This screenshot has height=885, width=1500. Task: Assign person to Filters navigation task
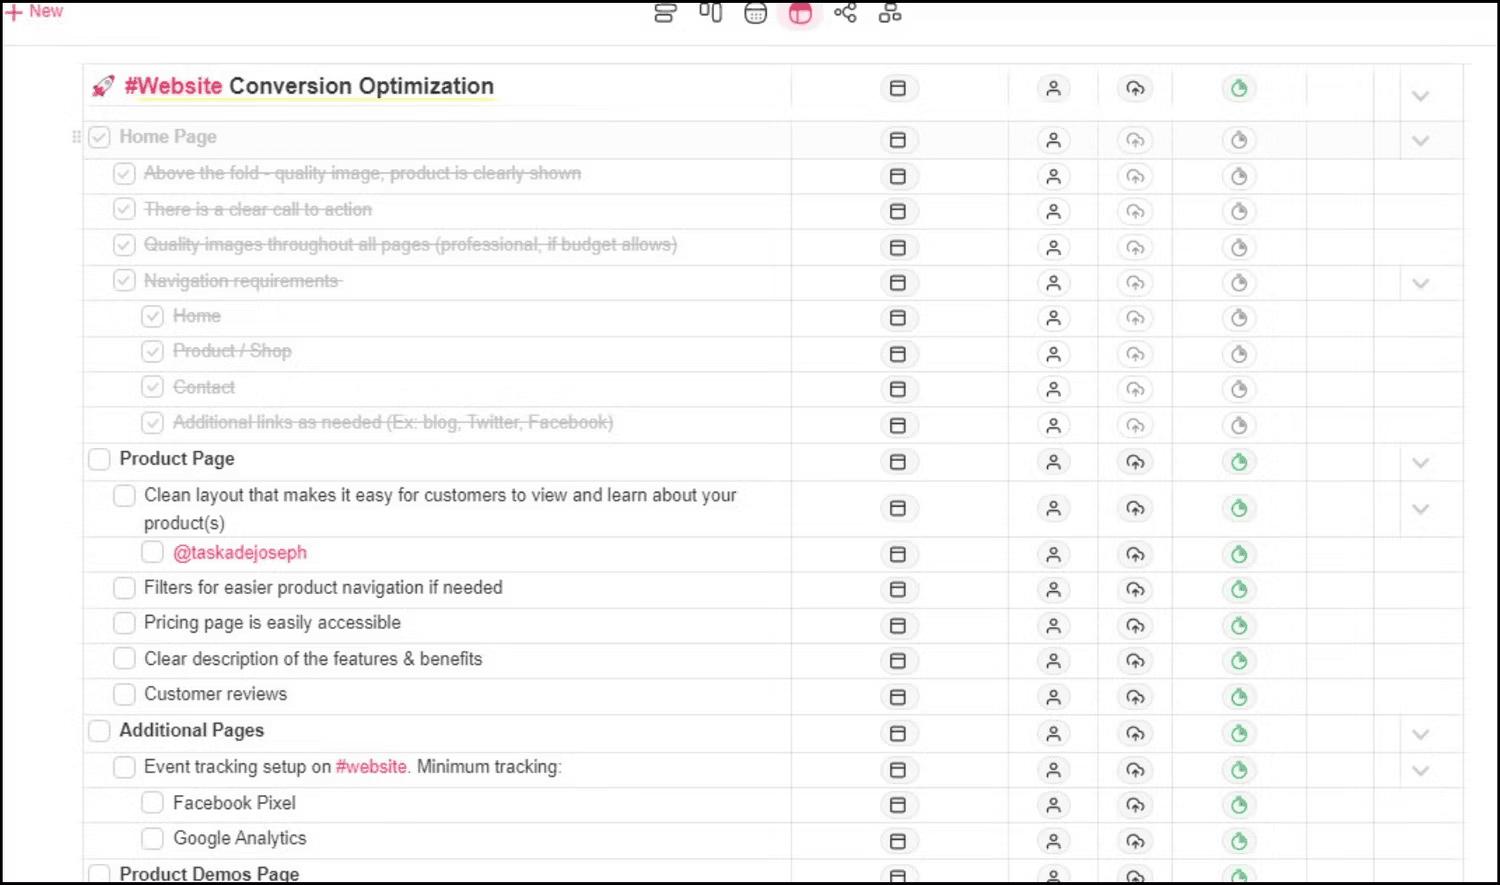coord(1053,590)
